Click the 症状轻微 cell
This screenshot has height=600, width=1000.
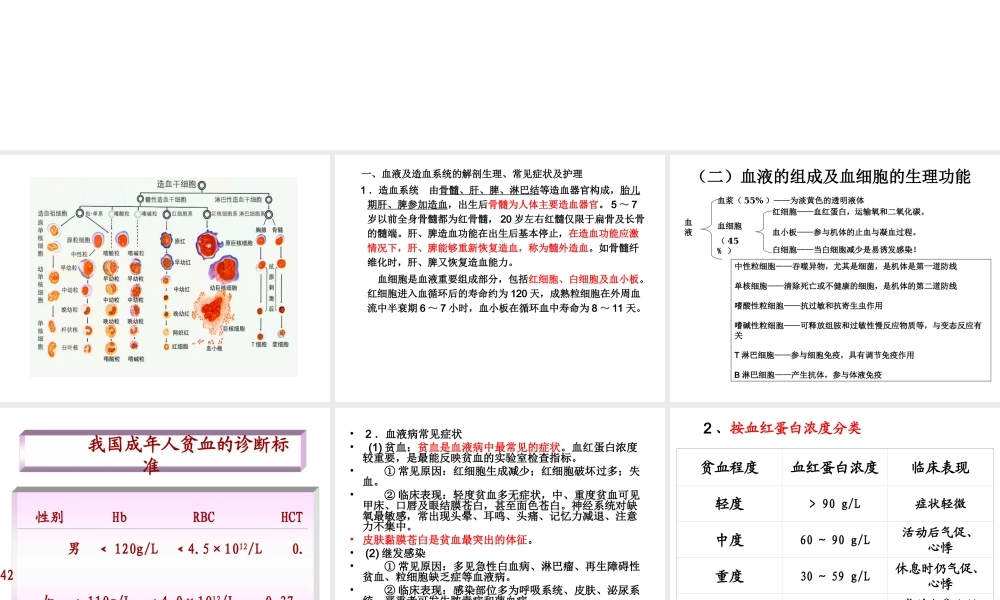click(940, 504)
